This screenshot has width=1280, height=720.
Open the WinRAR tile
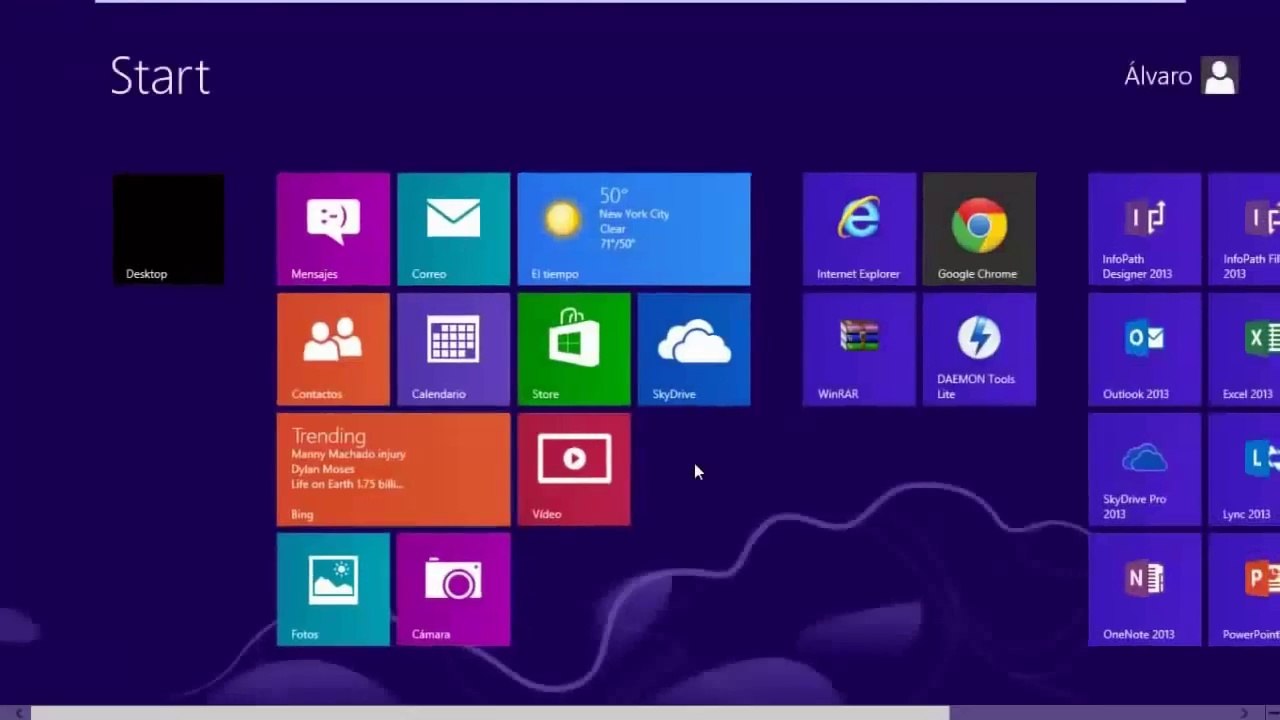[859, 349]
